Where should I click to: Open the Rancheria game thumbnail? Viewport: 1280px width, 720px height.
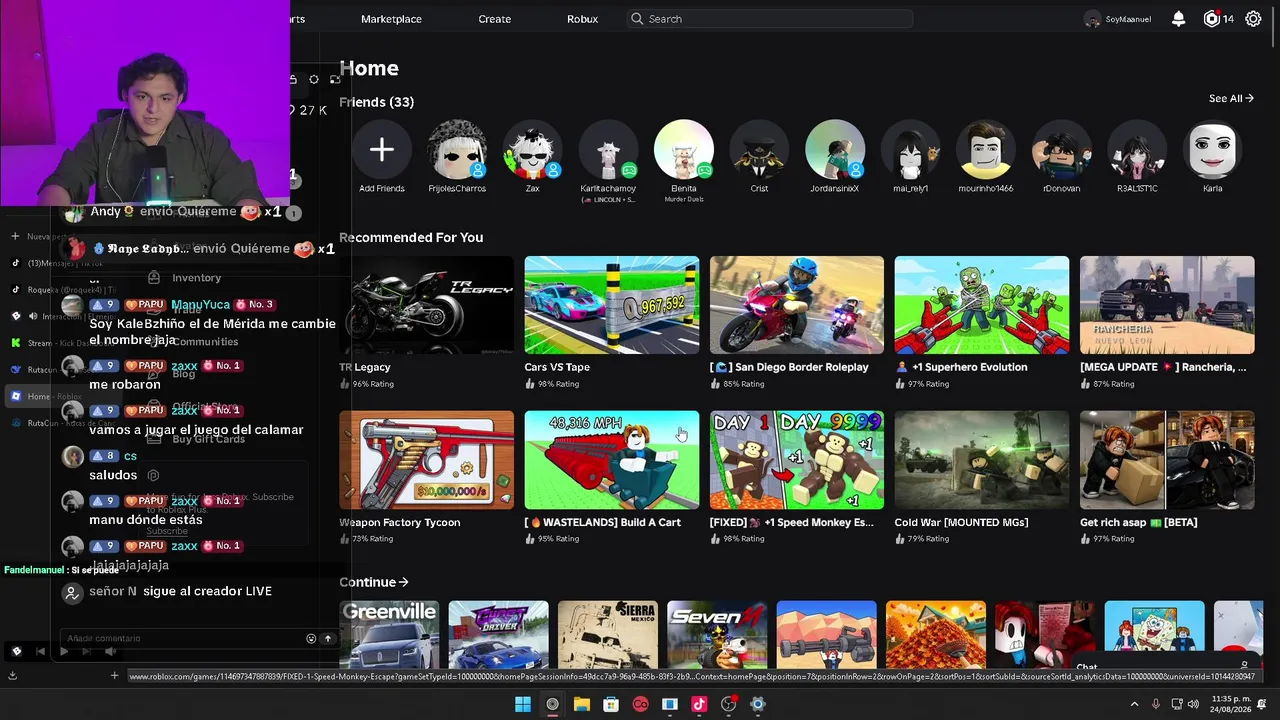pyautogui.click(x=1167, y=305)
